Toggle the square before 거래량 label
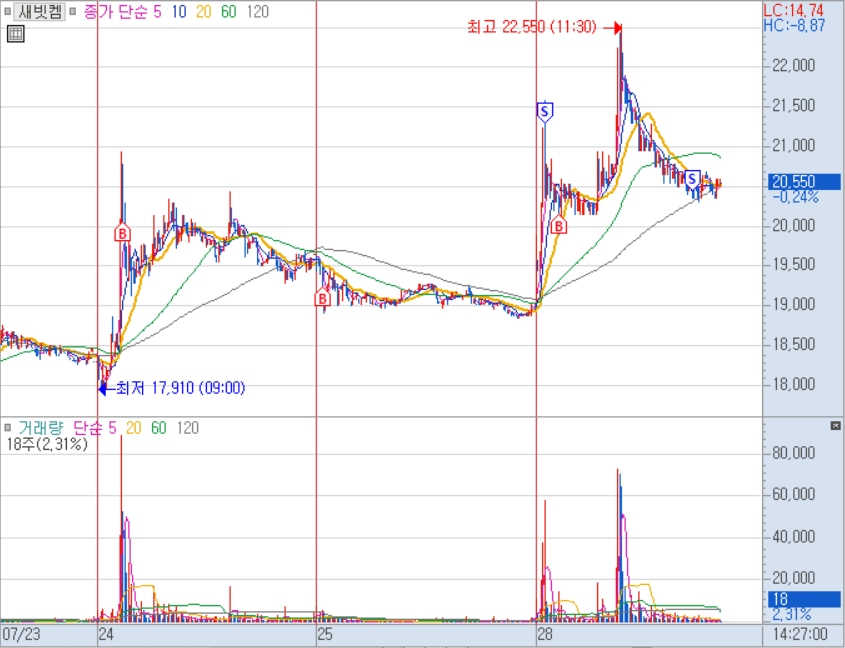Image resolution: width=845 pixels, height=648 pixels. [7, 428]
